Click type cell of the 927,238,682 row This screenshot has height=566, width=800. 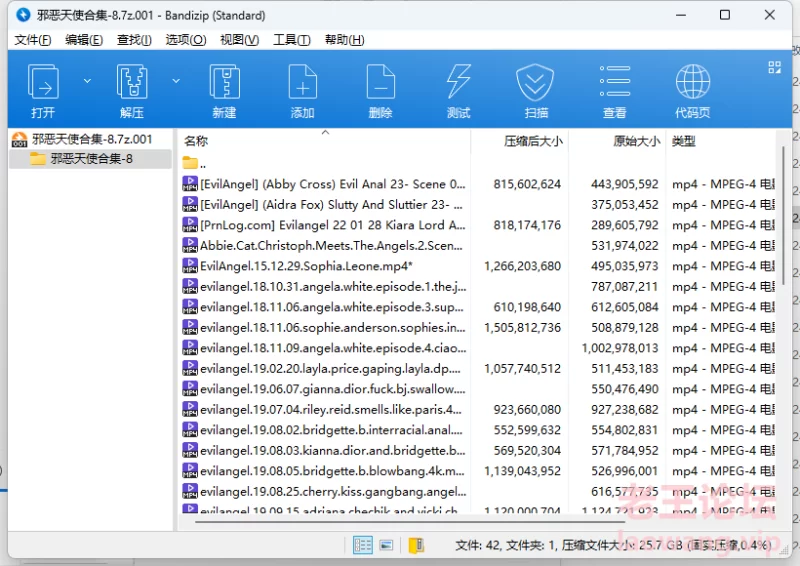723,409
